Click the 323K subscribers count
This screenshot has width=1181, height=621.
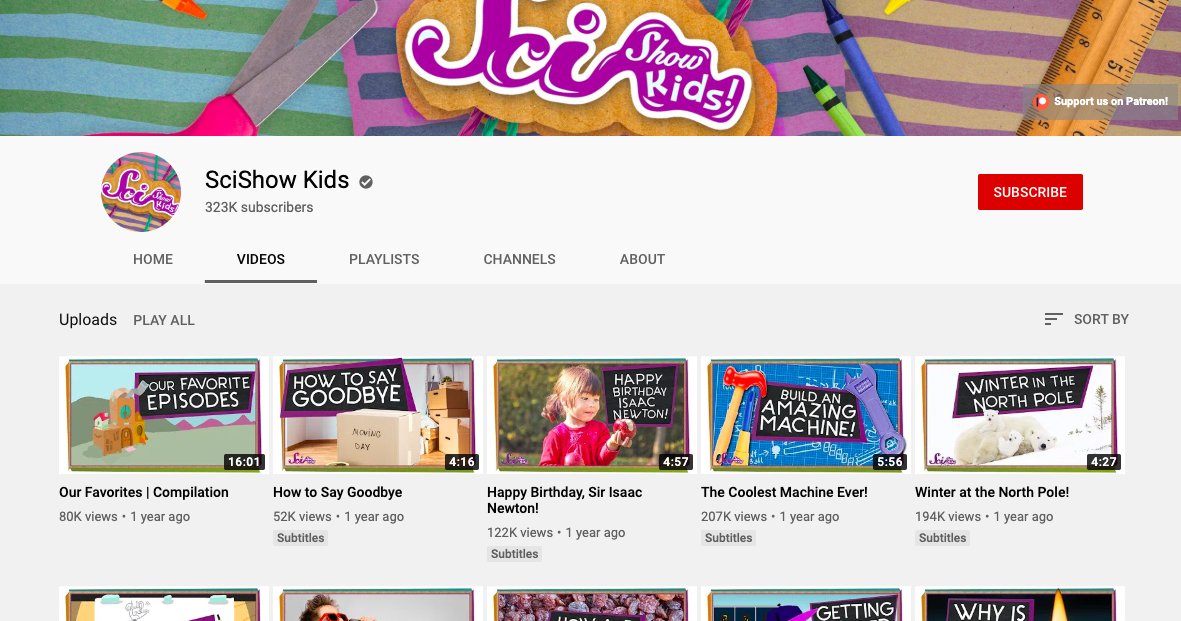pyautogui.click(x=259, y=207)
